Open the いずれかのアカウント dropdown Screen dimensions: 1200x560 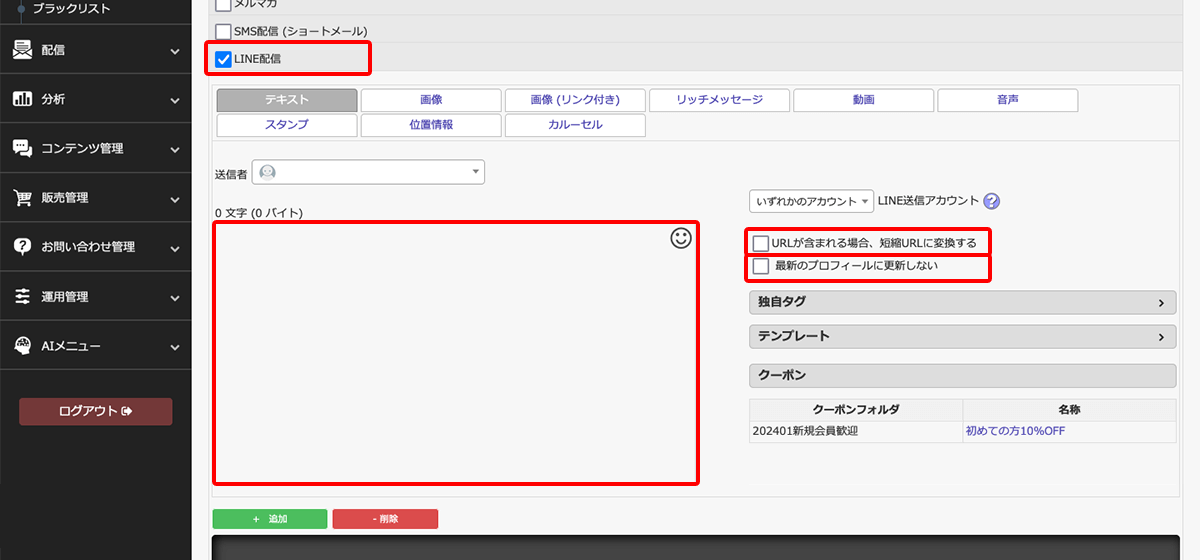click(811, 201)
